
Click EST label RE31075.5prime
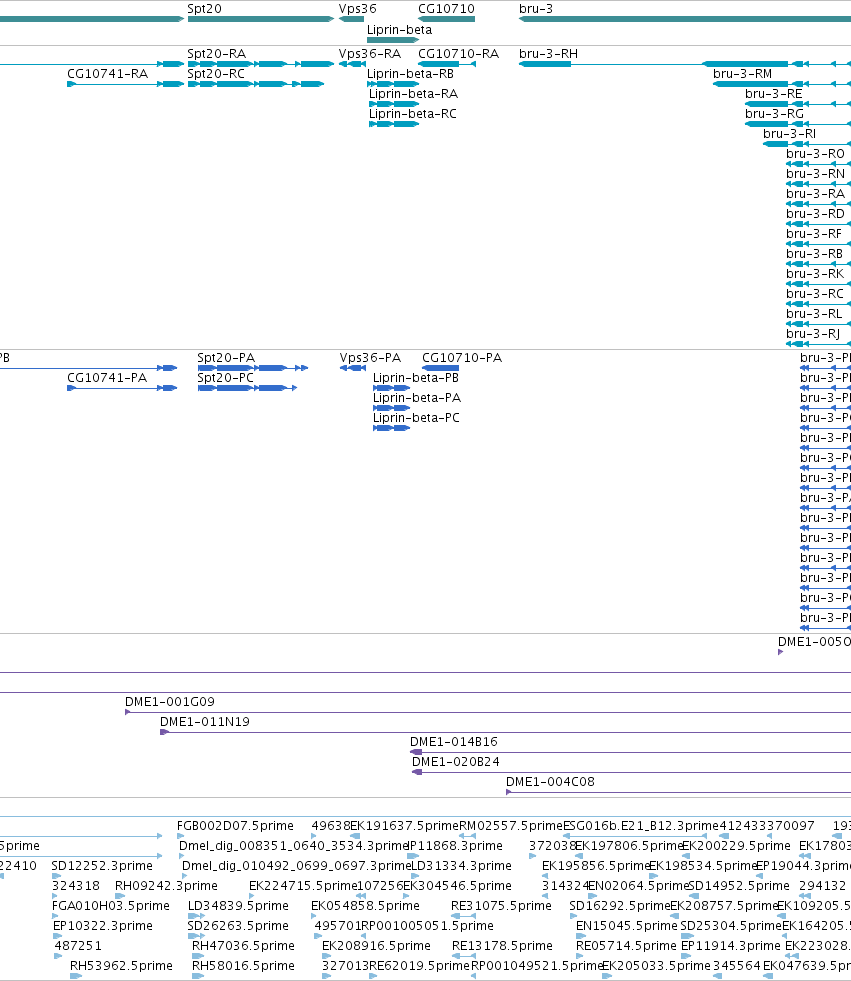(501, 906)
